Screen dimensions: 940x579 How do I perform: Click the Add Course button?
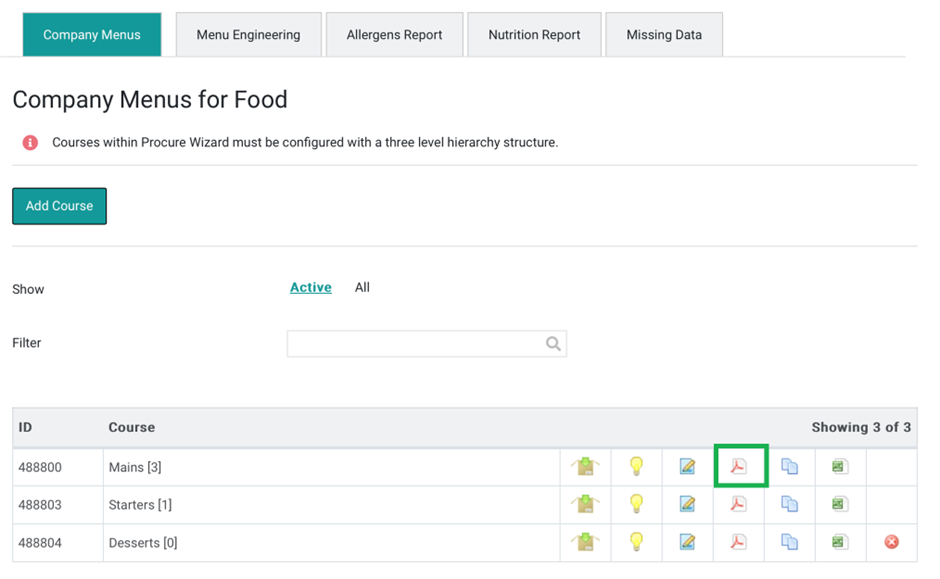pos(59,206)
